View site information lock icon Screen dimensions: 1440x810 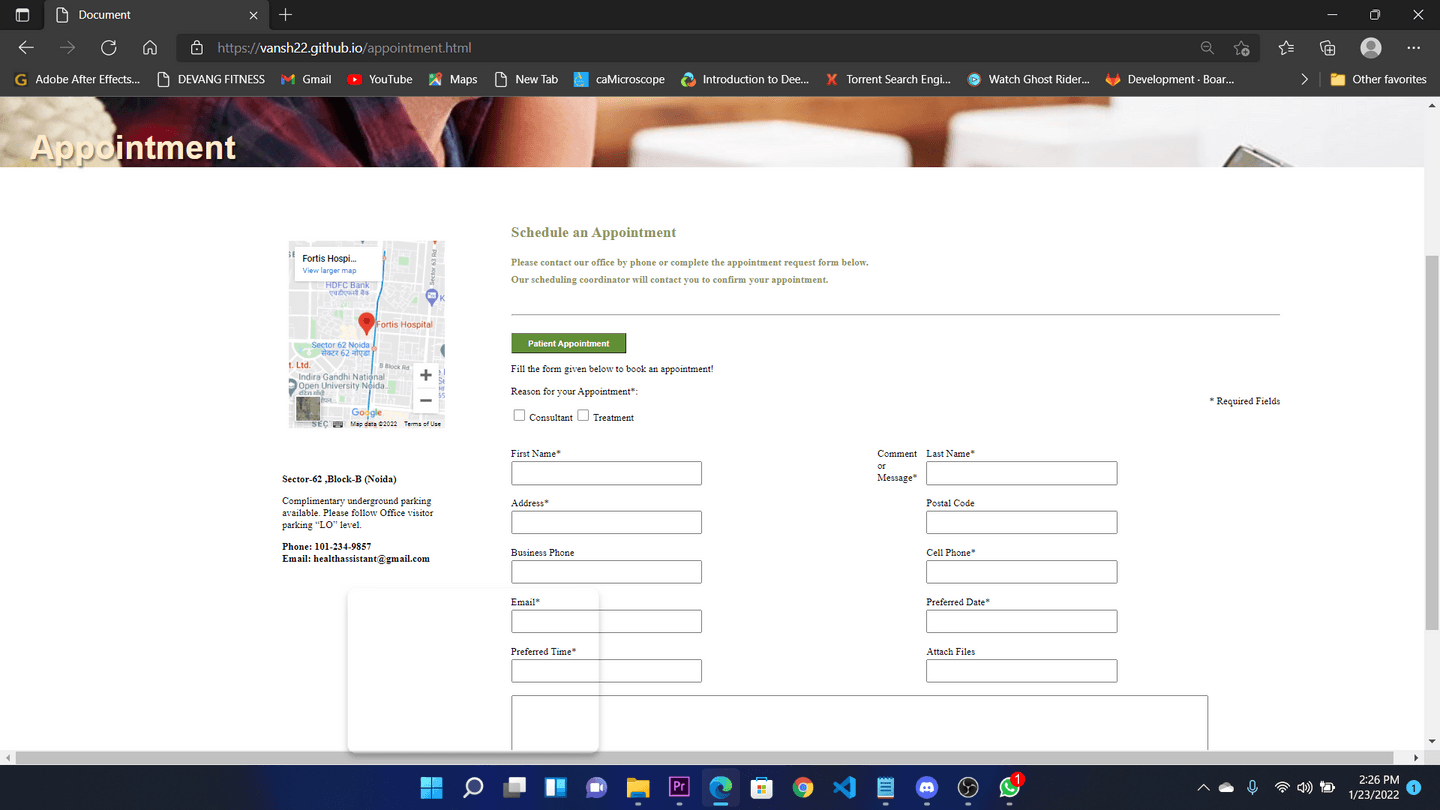point(197,47)
